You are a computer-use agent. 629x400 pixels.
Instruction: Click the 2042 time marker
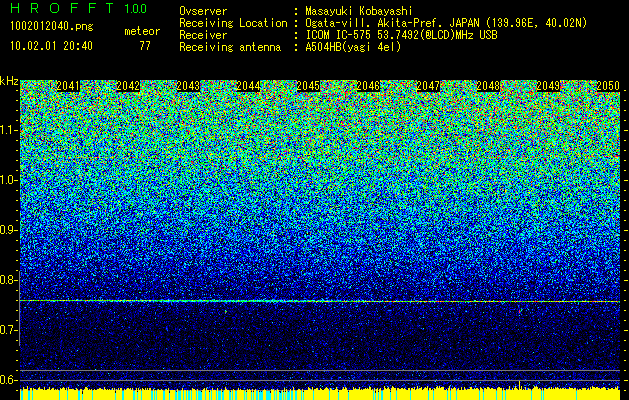(x=128, y=86)
